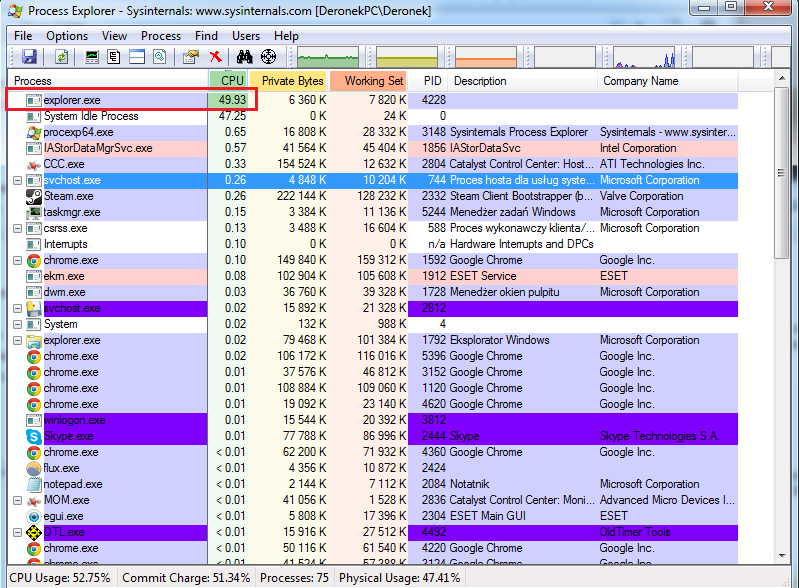
Task: Select the procexp64.exe process icon
Action: pyautogui.click(x=34, y=132)
